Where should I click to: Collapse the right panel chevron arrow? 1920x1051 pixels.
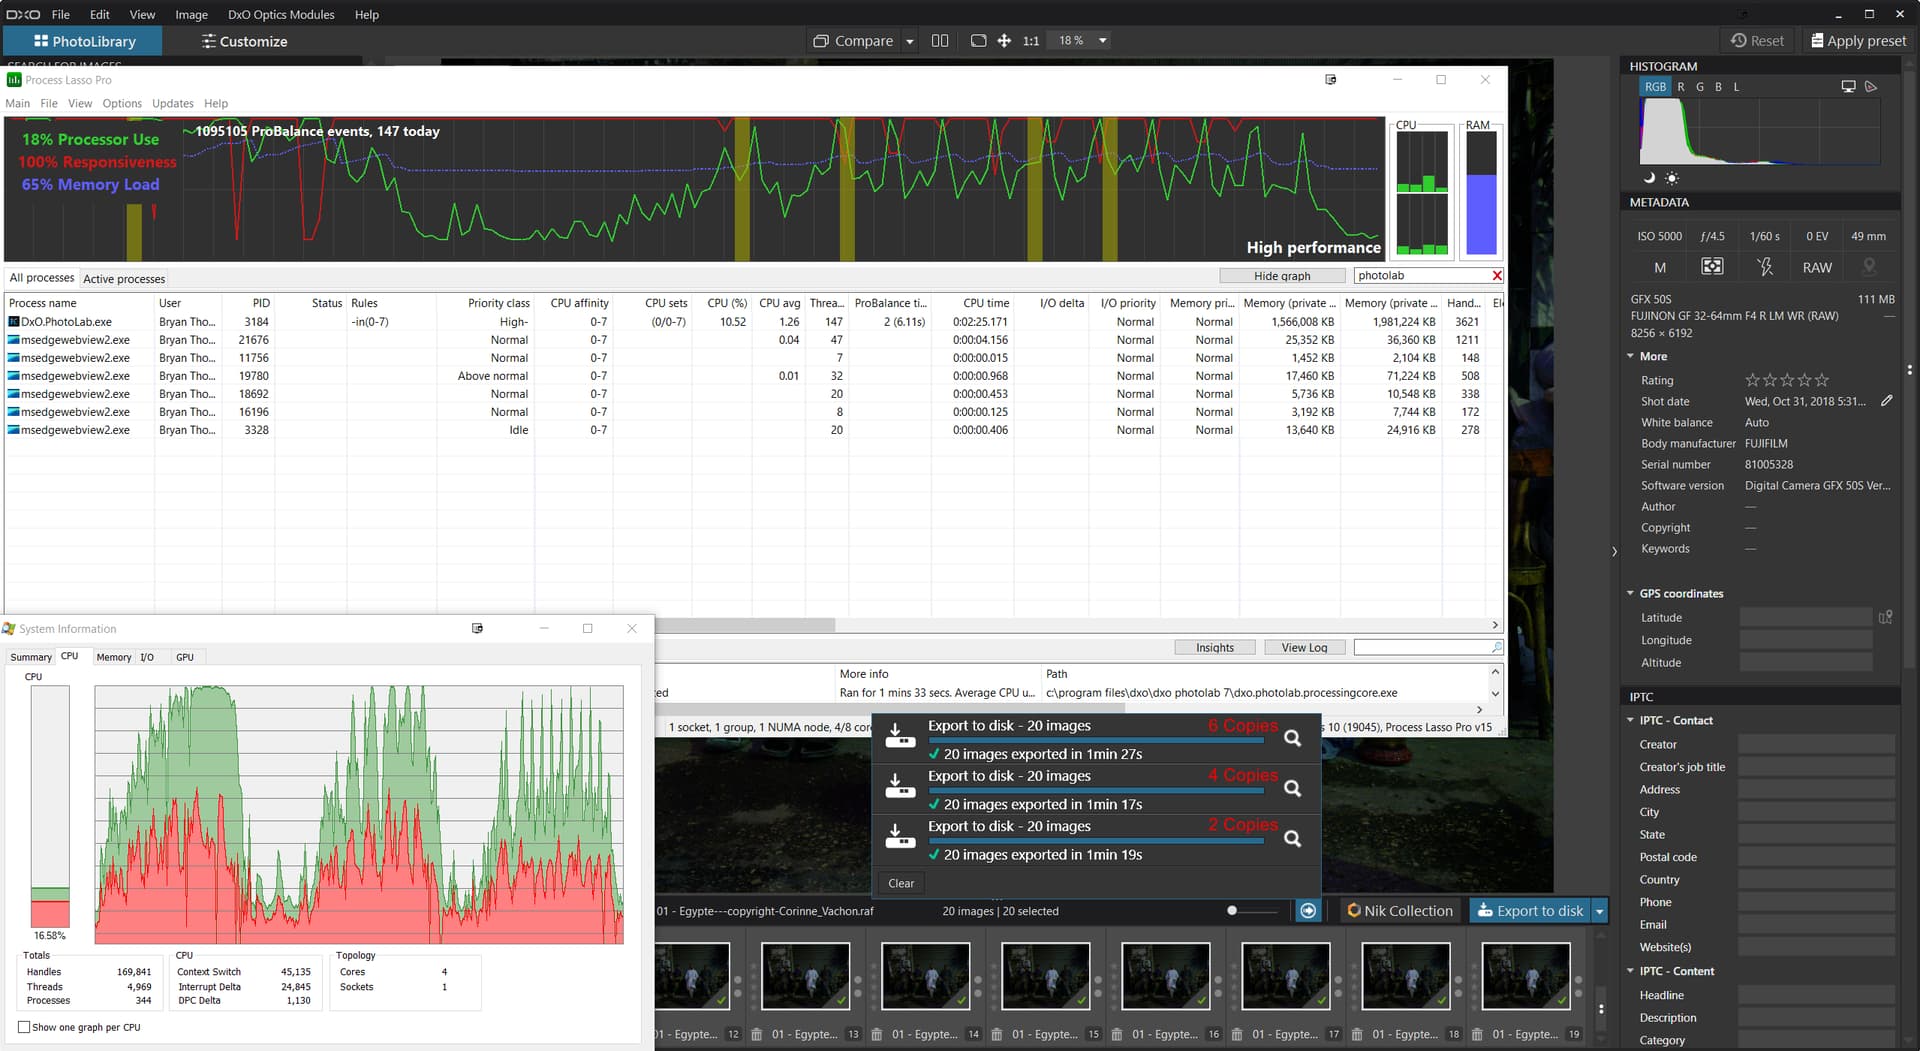tap(1614, 552)
